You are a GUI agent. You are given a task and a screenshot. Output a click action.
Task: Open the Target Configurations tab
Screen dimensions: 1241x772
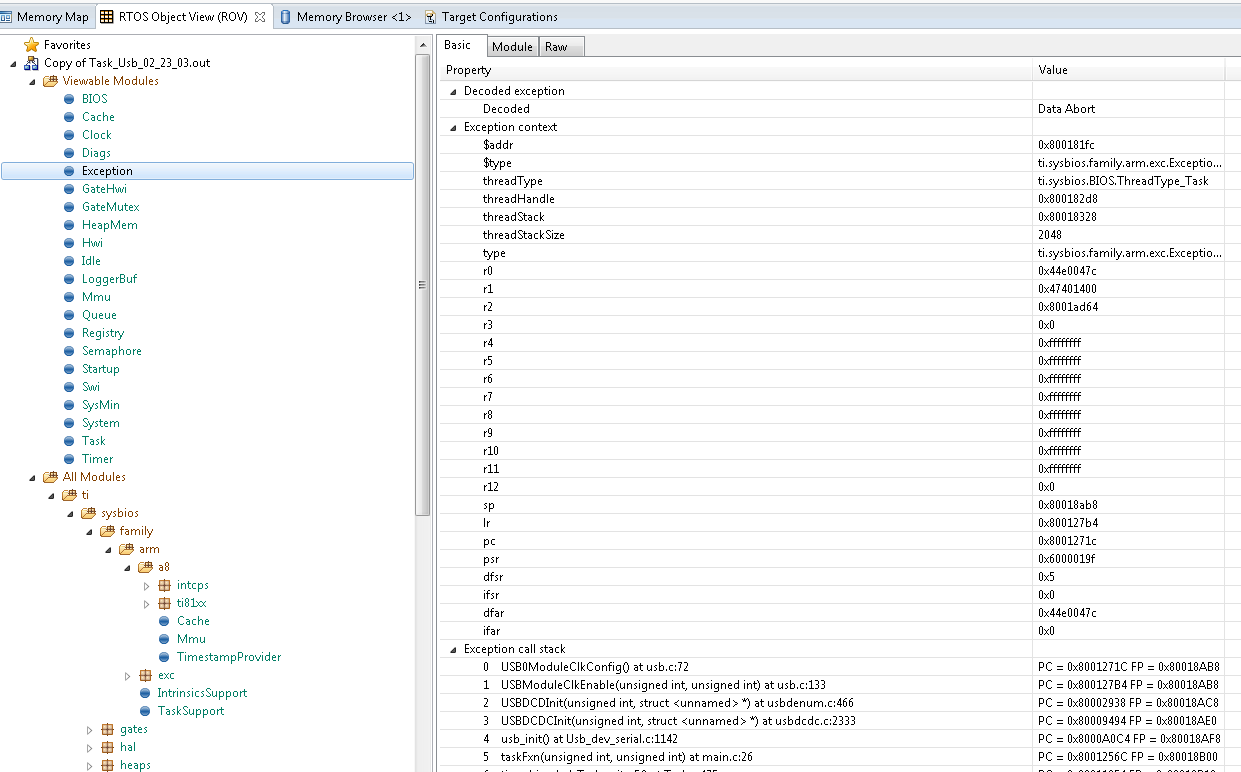coord(491,17)
